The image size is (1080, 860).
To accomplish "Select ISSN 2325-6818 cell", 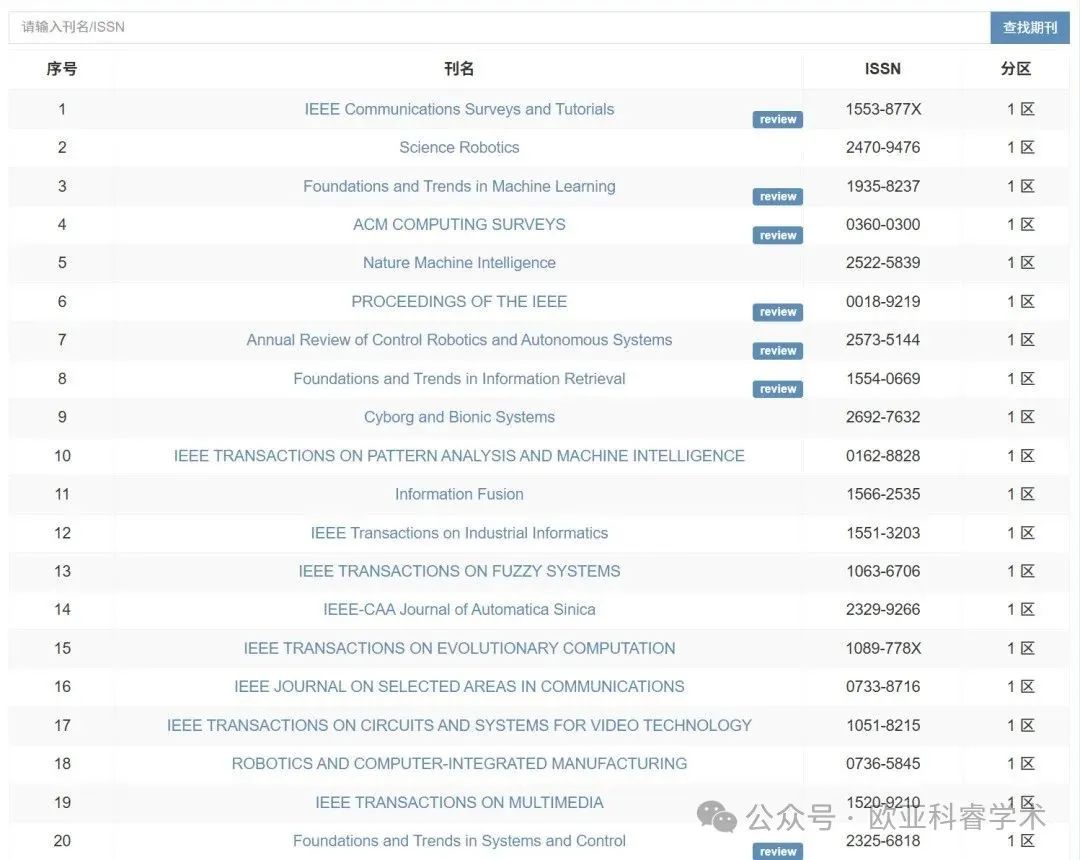I will tap(883, 841).
